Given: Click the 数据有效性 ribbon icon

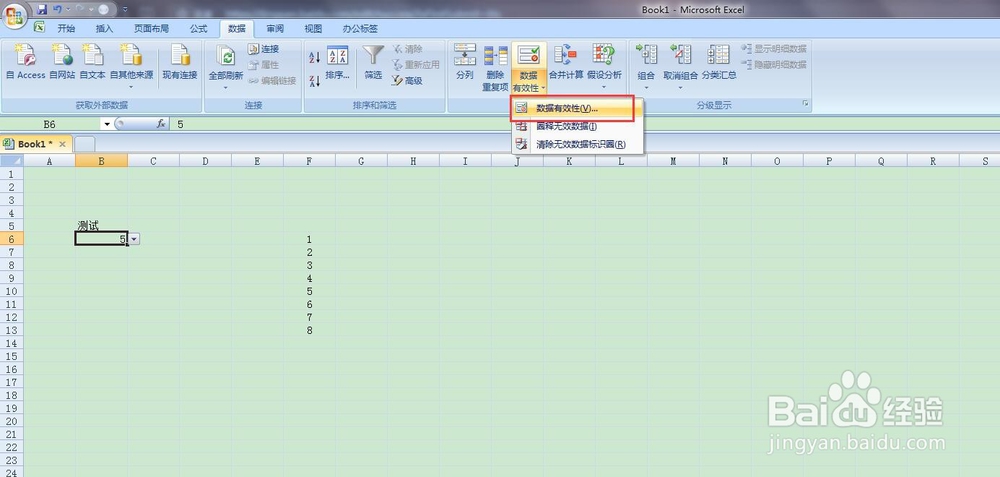Looking at the screenshot, I should (529, 55).
